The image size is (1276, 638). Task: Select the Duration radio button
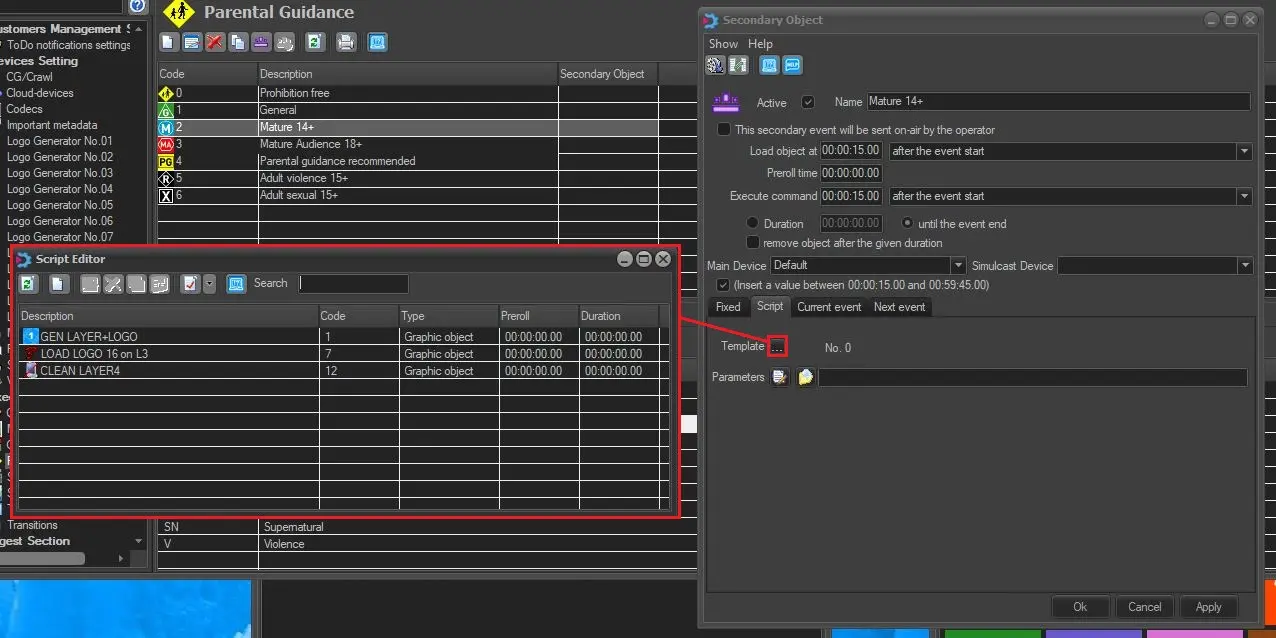tap(753, 224)
